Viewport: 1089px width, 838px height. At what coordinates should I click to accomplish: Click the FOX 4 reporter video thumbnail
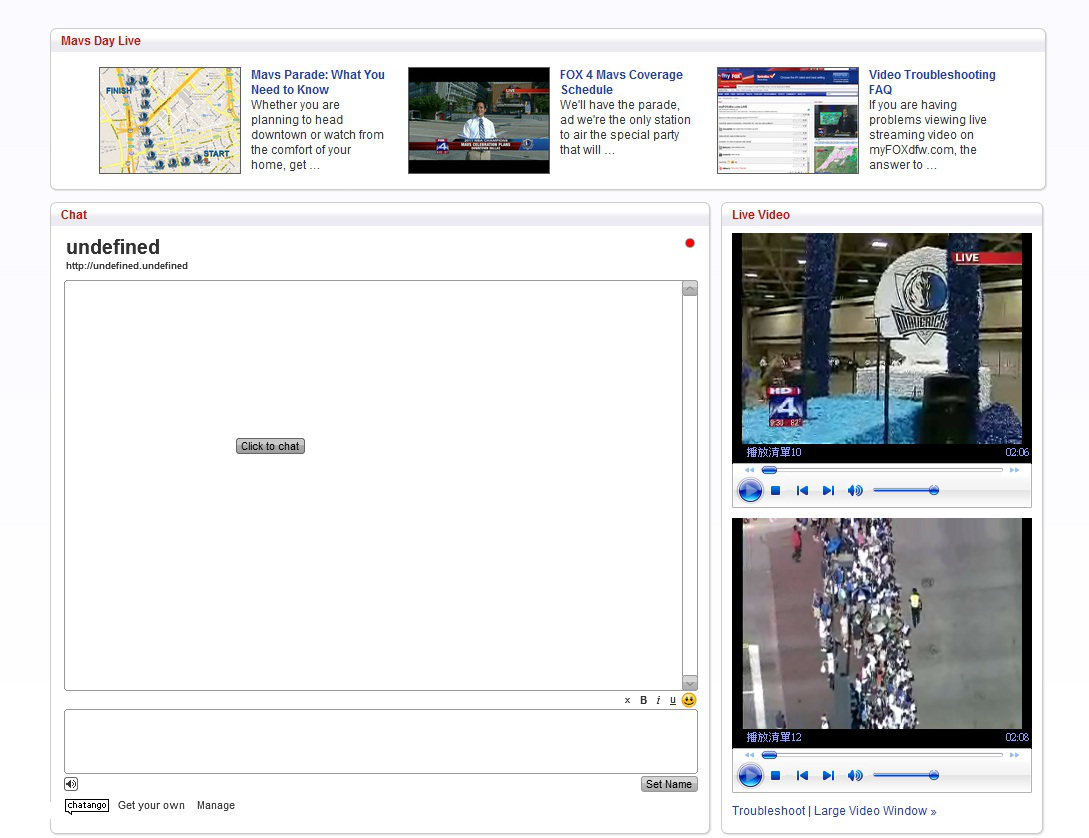(x=479, y=120)
